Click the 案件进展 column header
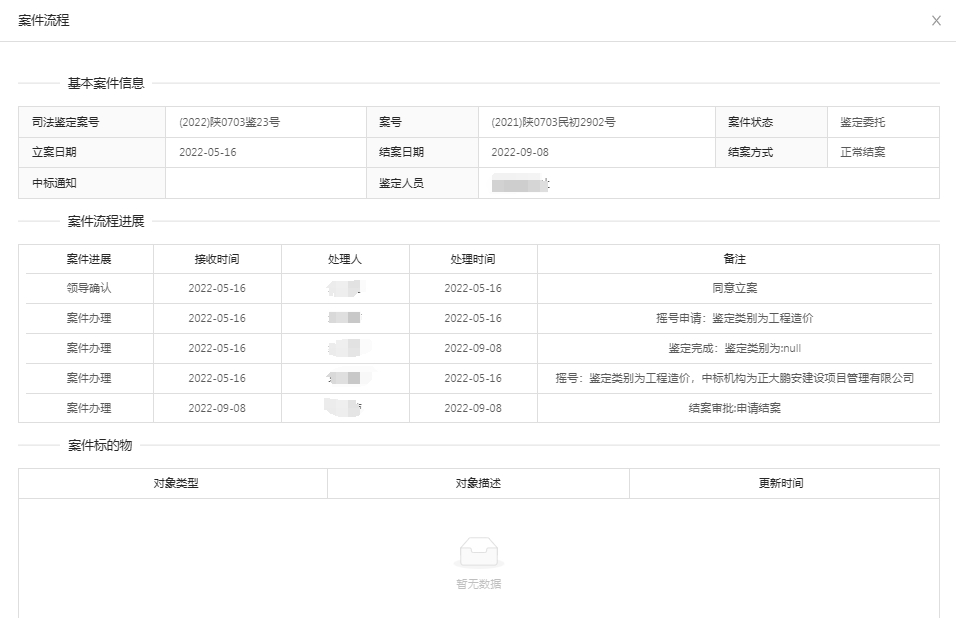Screen dimensions: 956x618 tap(89, 259)
